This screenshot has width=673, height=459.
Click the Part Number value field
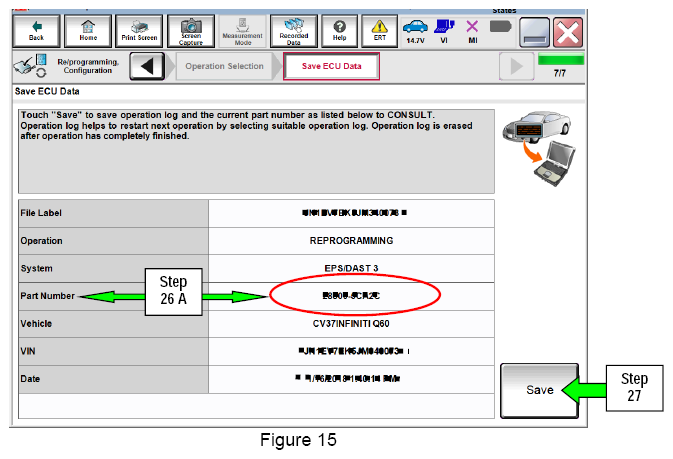(351, 296)
